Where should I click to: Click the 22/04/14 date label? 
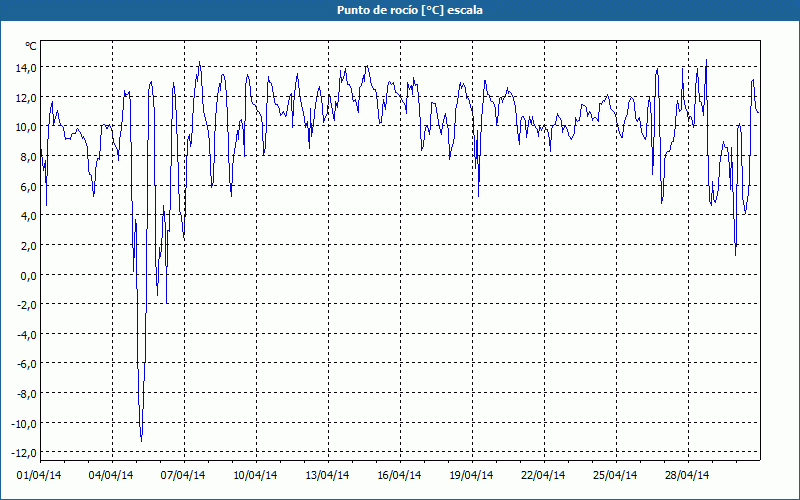tap(543, 475)
